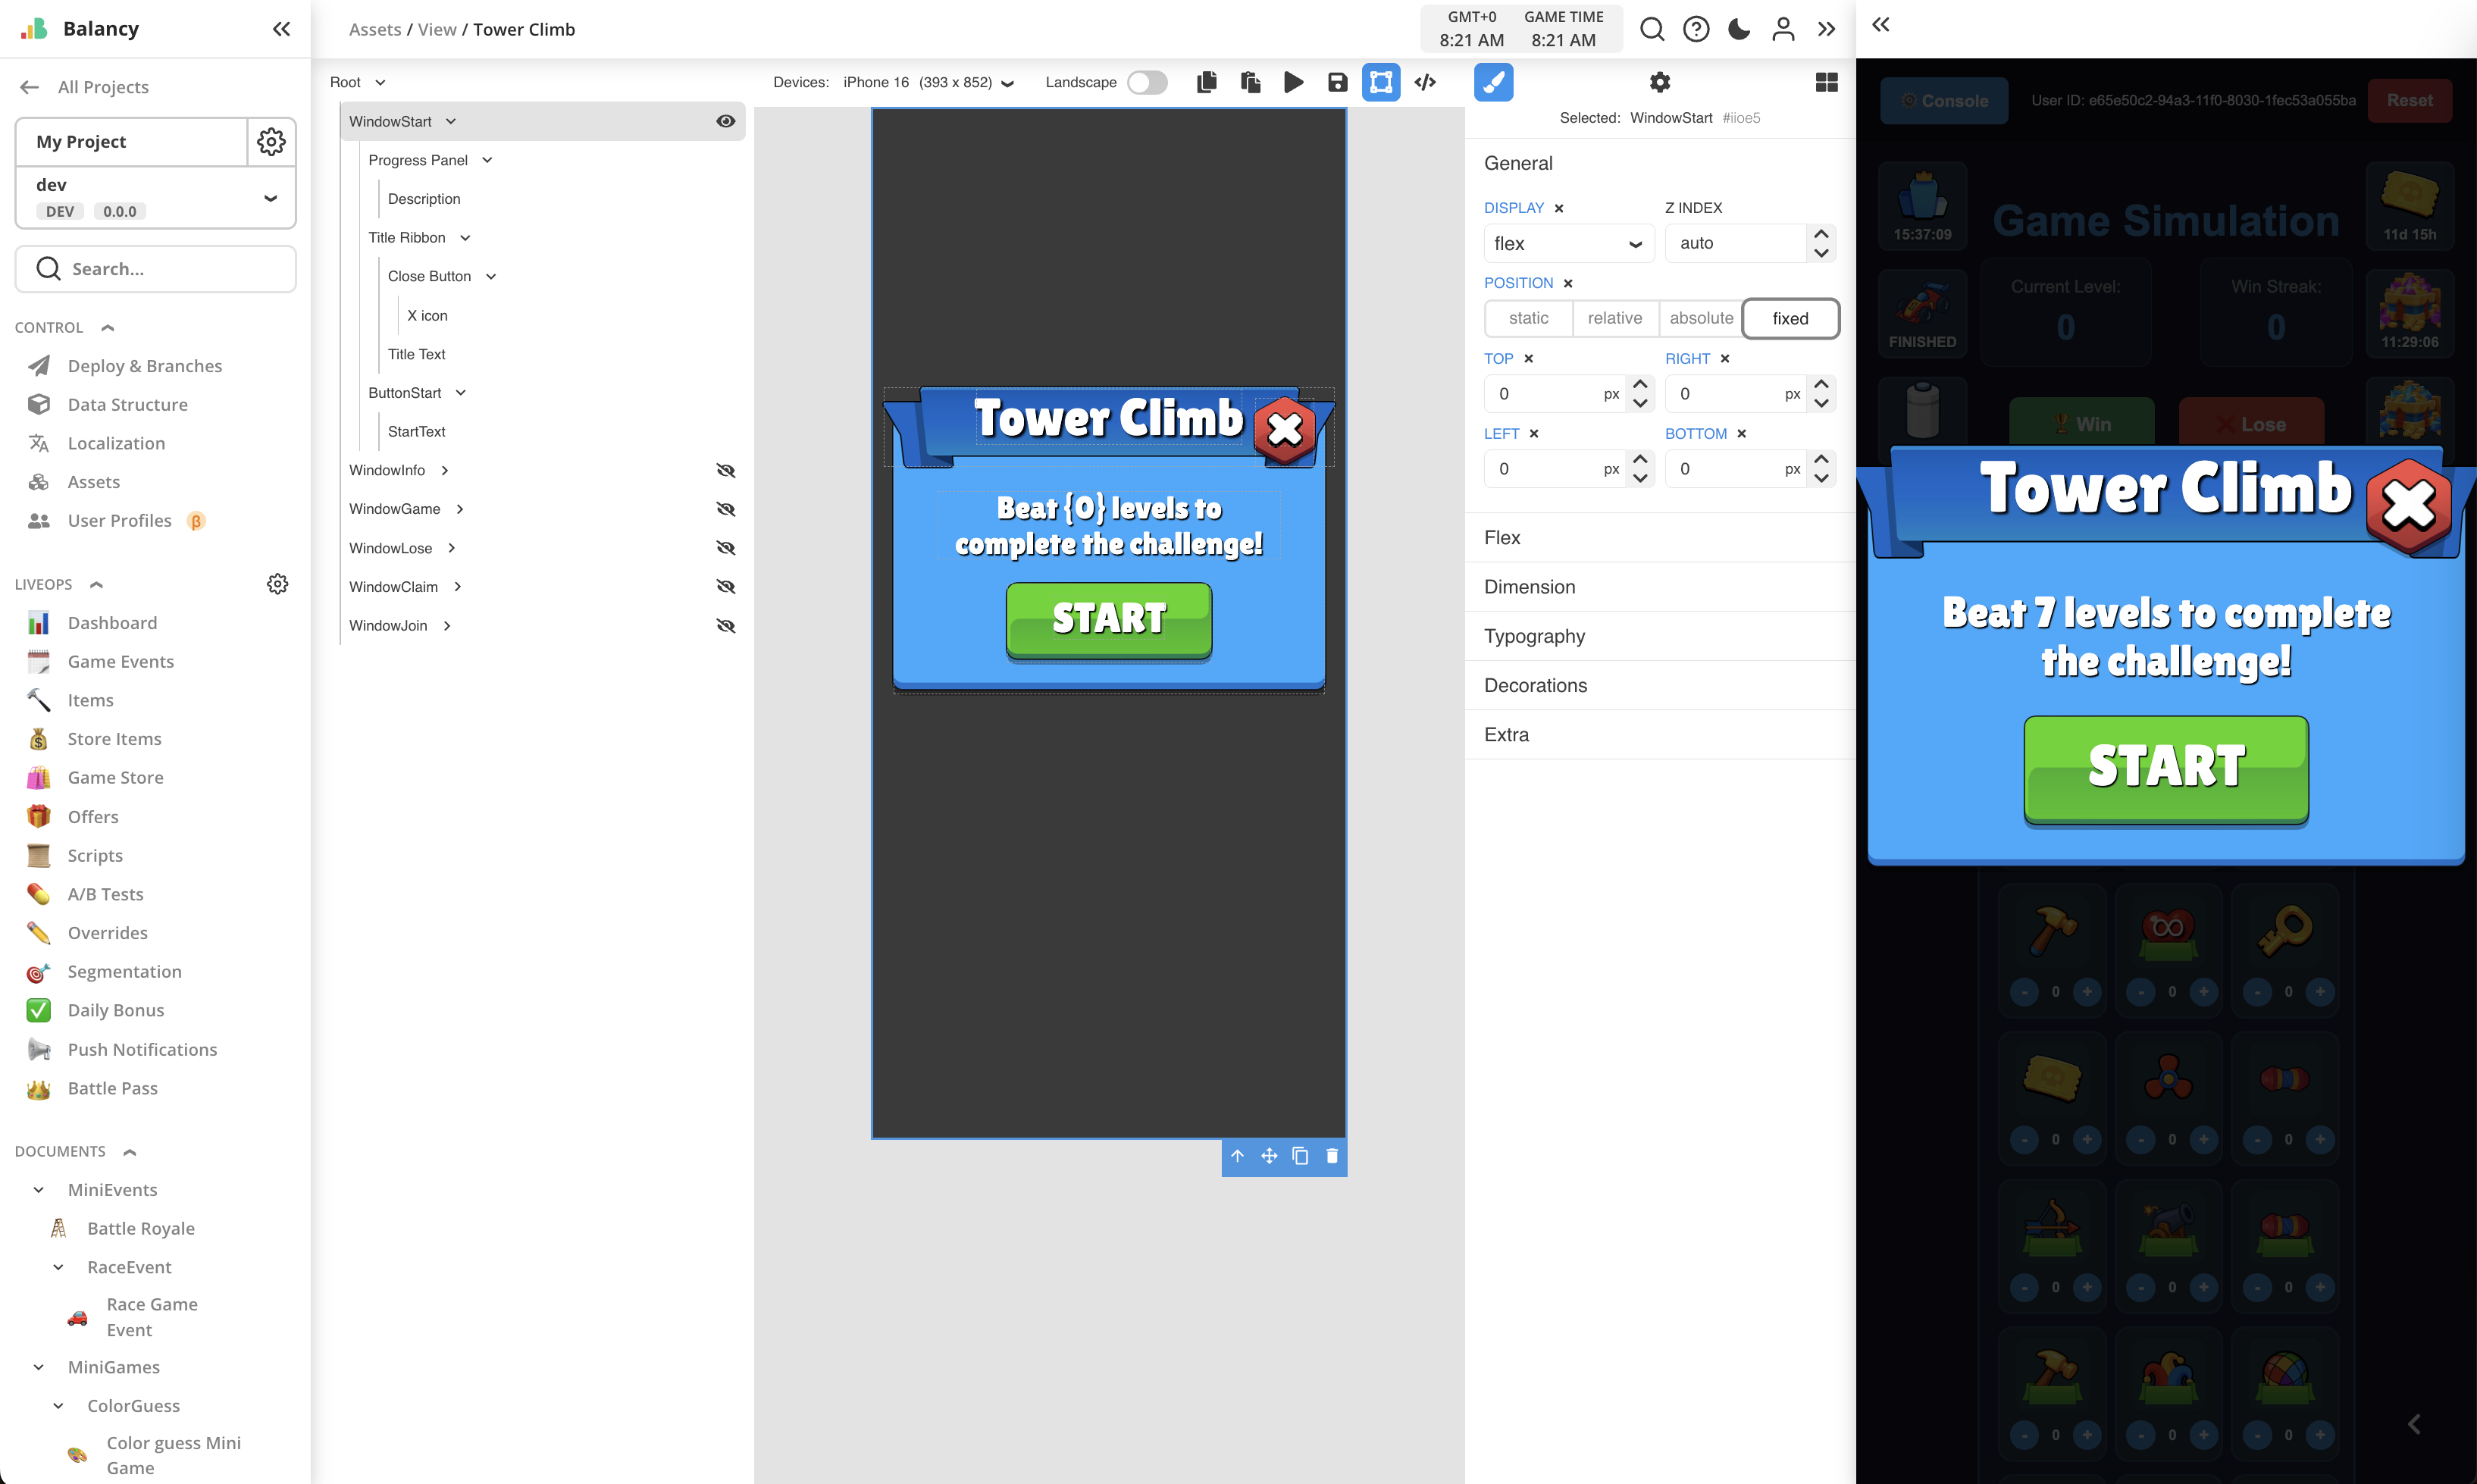
Task: Click the sidebar Search input field
Action: pos(156,269)
